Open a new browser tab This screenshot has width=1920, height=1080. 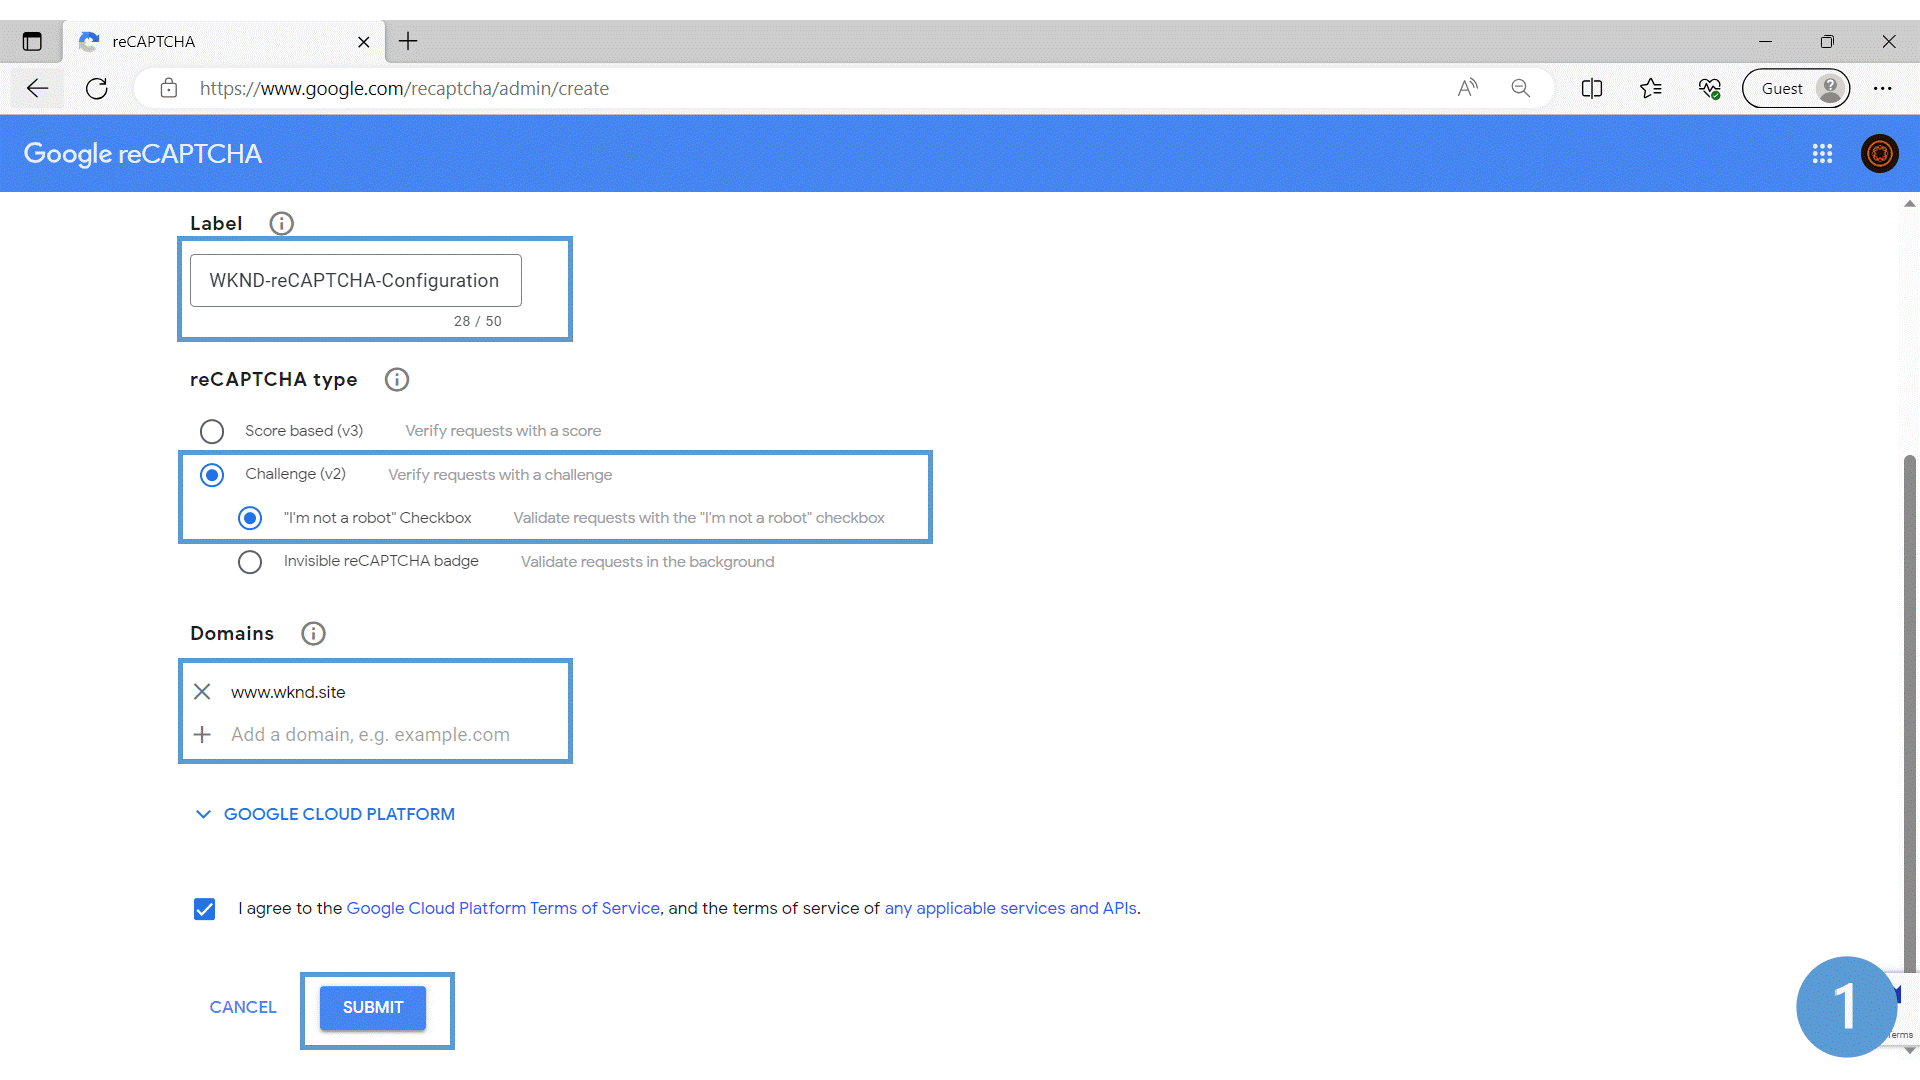tap(408, 41)
